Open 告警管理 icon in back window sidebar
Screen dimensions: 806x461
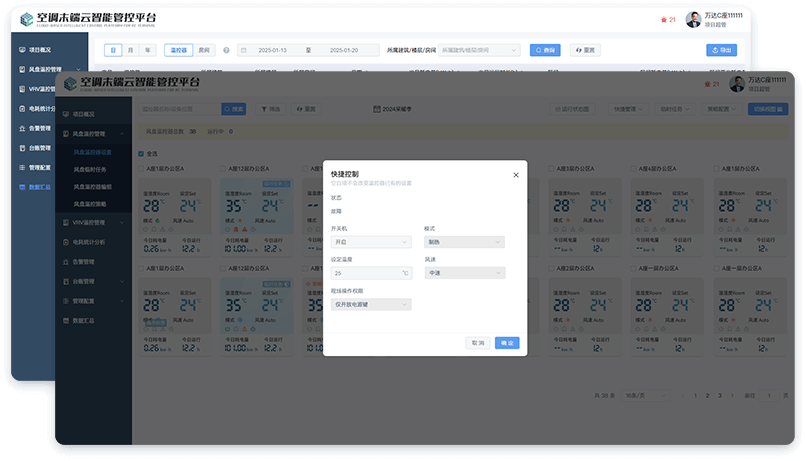click(x=22, y=128)
